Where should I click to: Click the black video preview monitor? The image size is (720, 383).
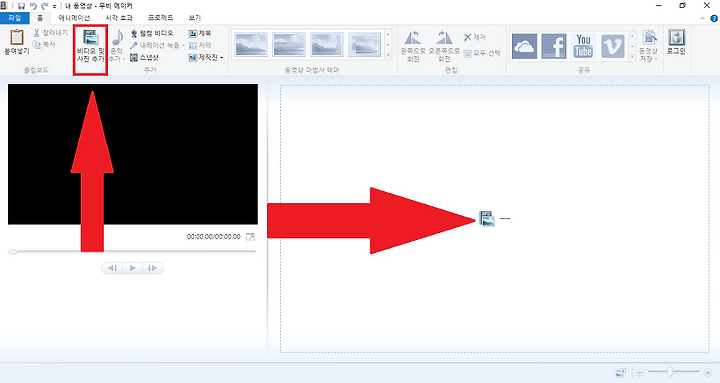click(133, 154)
